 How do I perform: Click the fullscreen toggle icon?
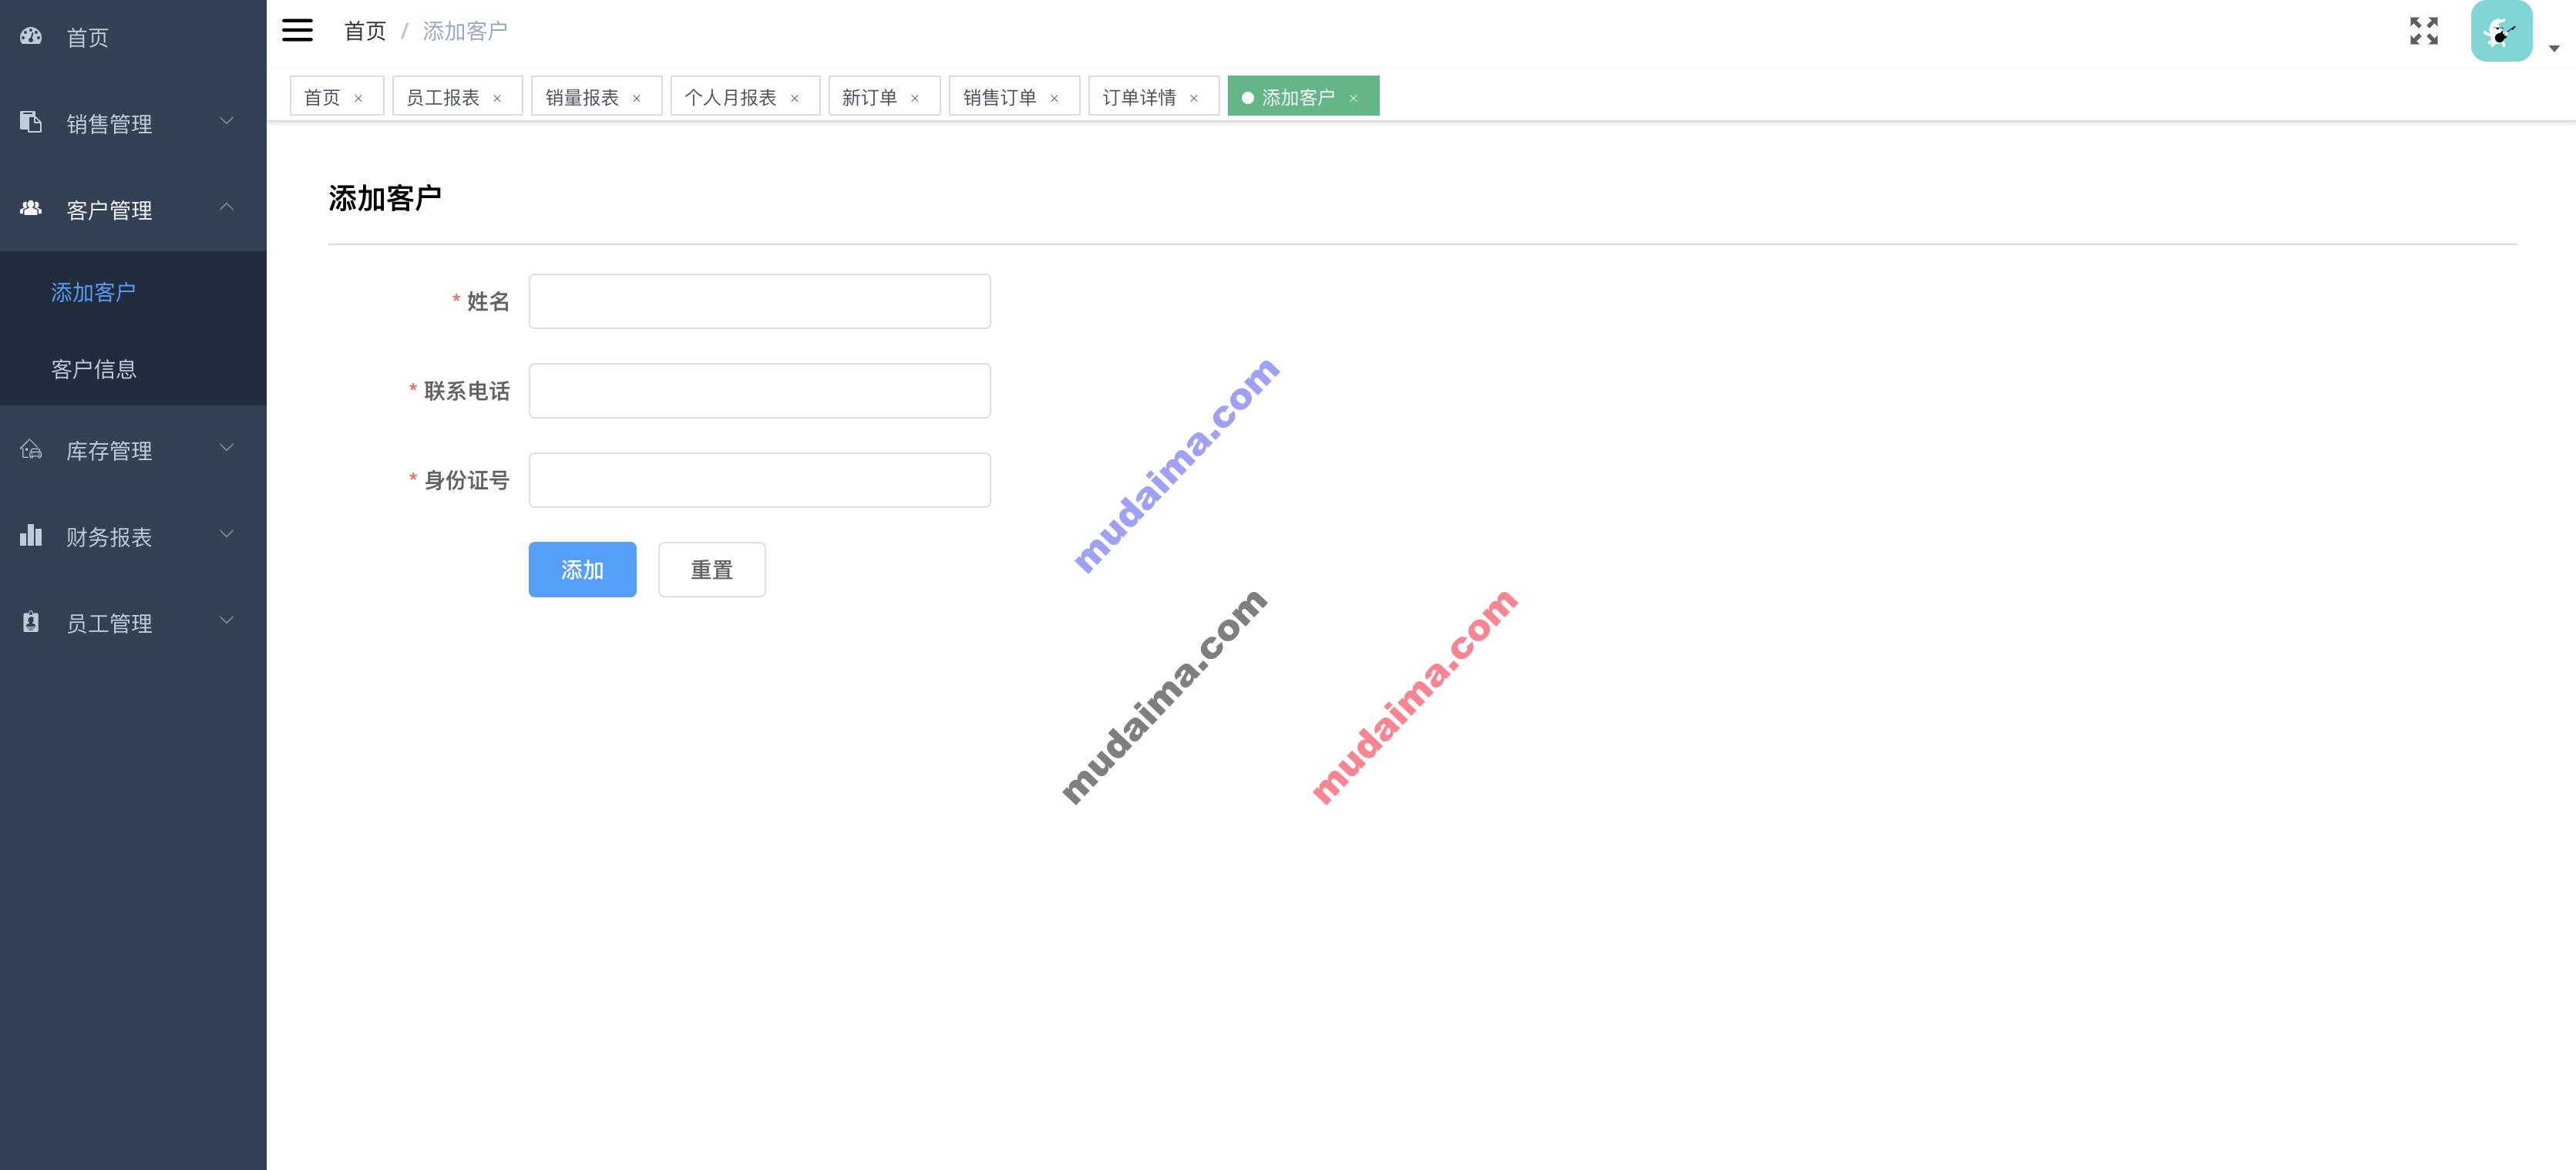tap(2424, 31)
